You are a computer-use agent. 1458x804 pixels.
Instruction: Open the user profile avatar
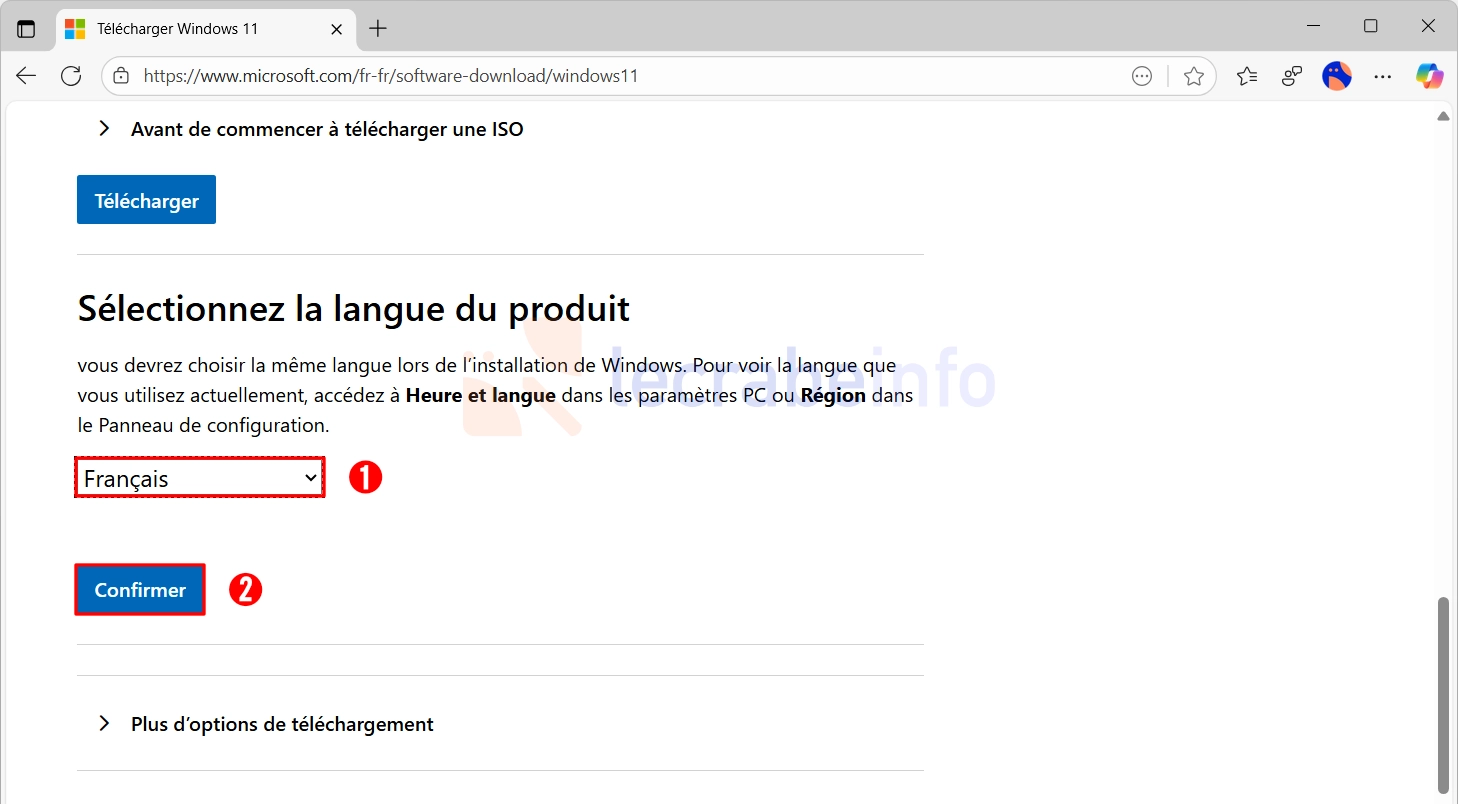tap(1336, 76)
